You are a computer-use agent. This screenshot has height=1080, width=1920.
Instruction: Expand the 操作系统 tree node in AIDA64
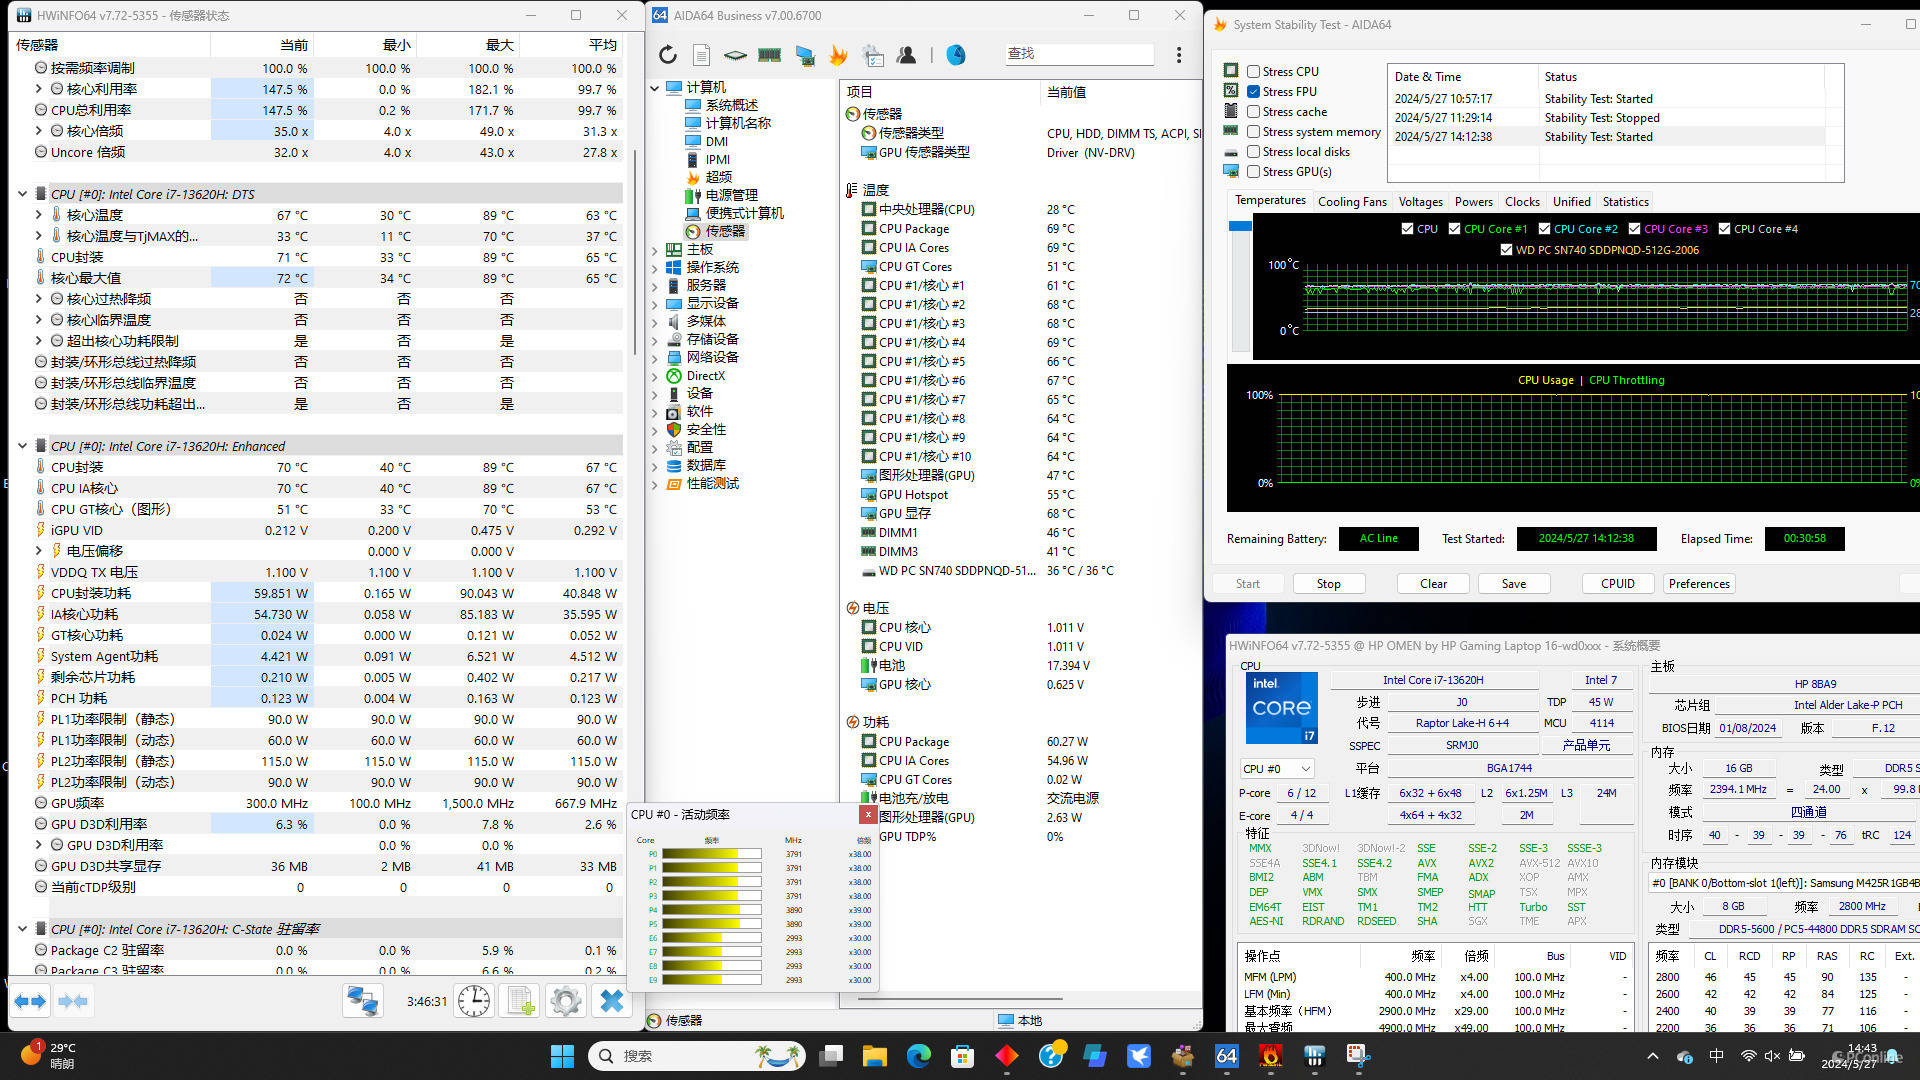(655, 267)
